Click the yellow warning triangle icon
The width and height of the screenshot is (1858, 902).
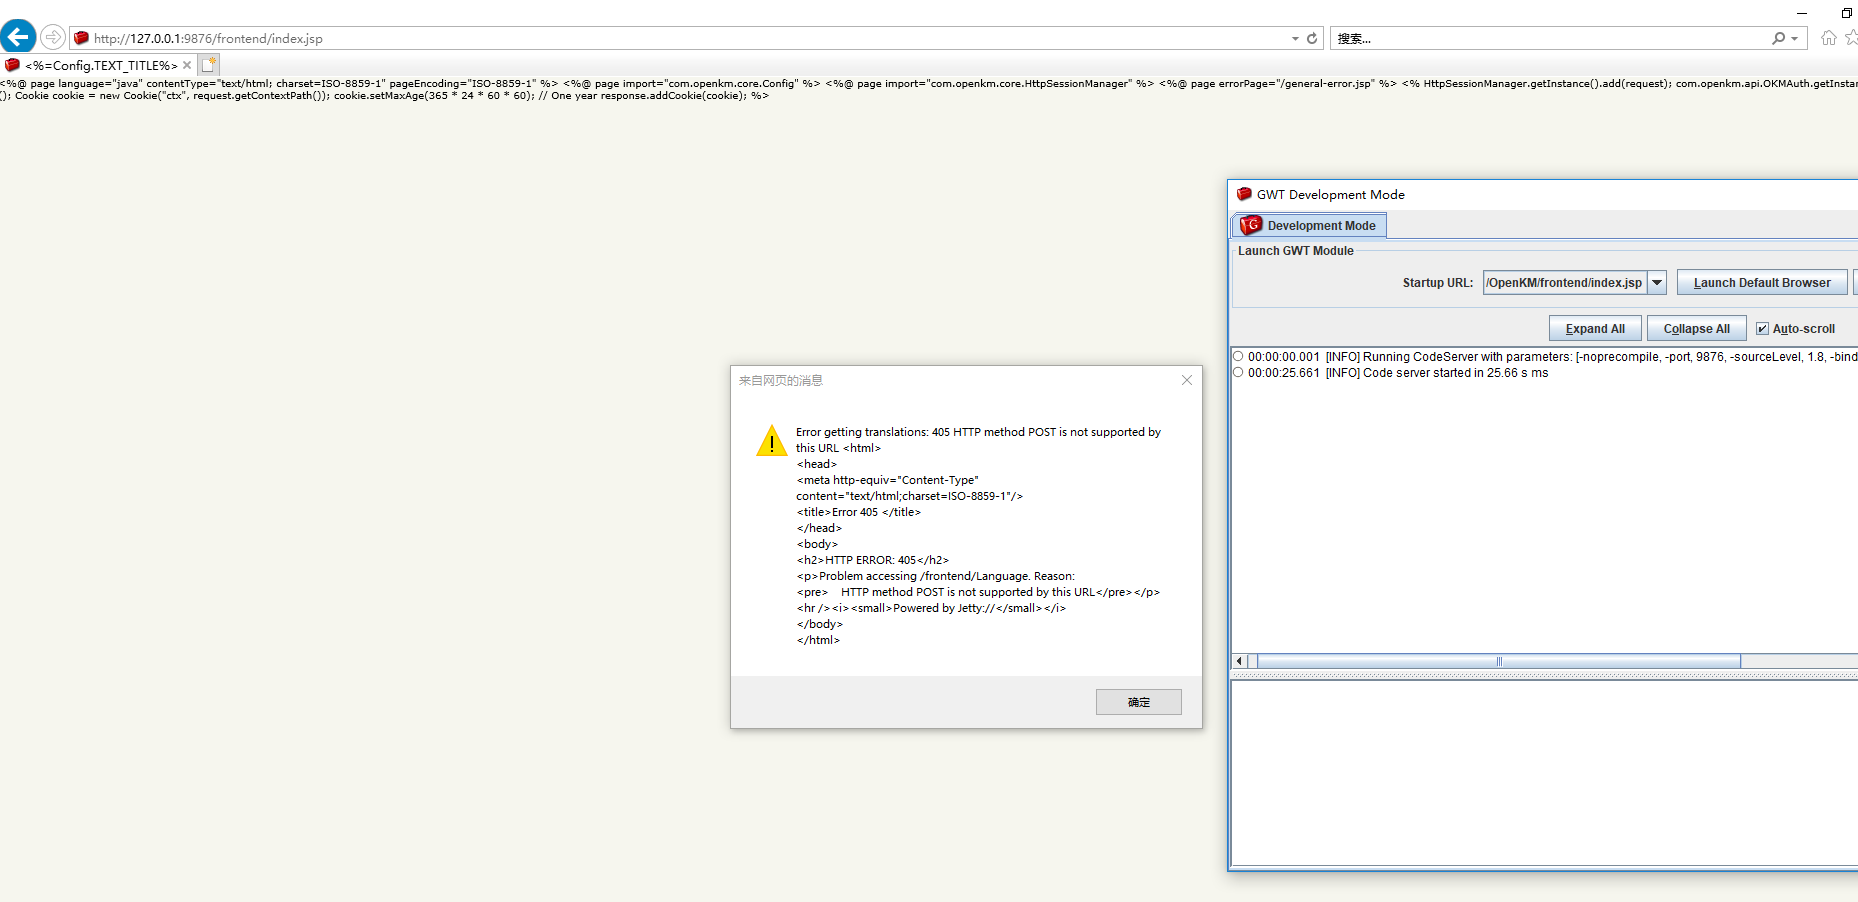pos(771,441)
